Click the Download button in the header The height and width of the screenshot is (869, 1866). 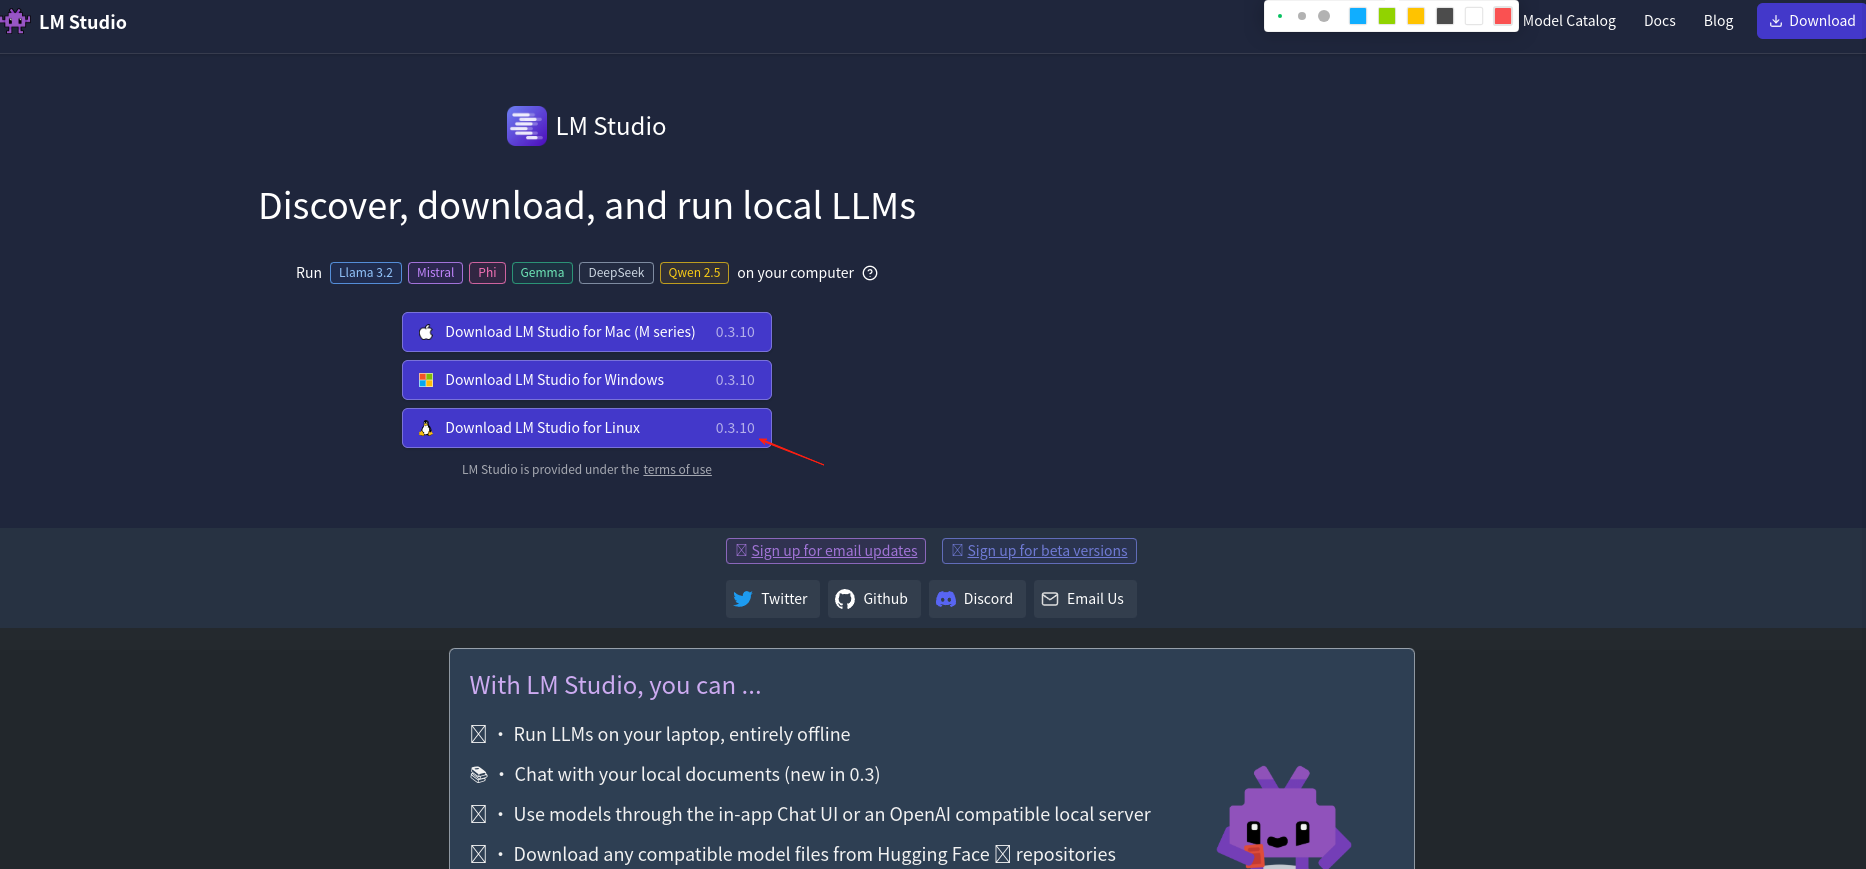1811,21
